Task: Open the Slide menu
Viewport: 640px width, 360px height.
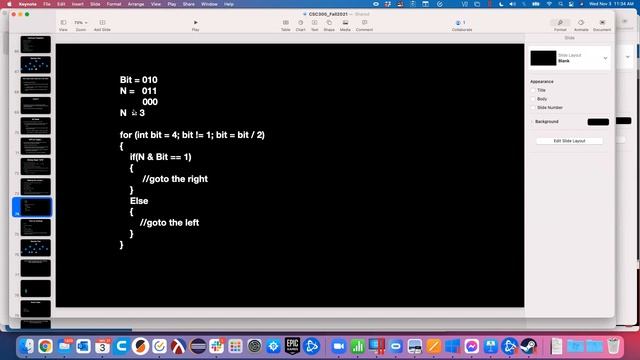Action: click(x=95, y=4)
